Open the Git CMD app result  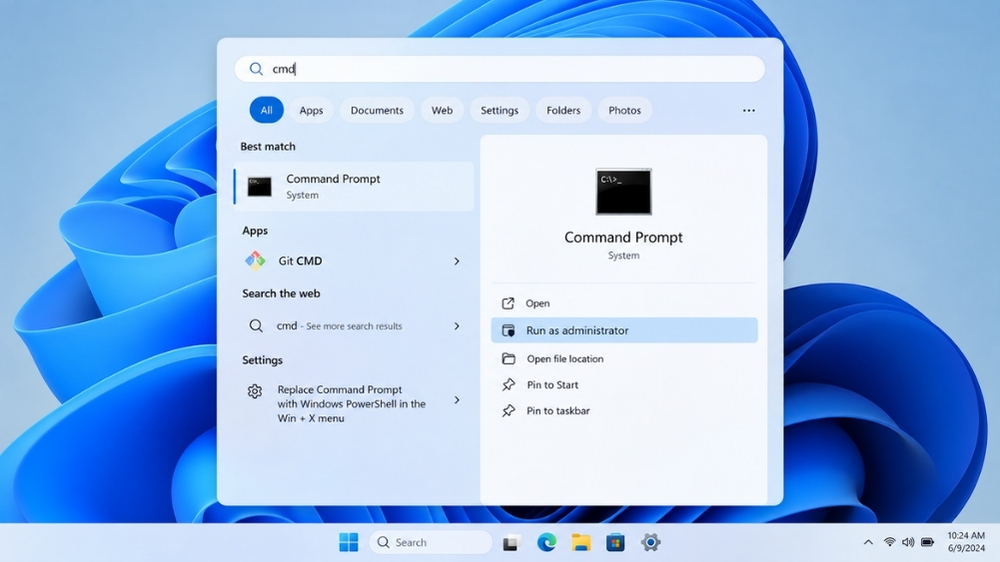[354, 261]
